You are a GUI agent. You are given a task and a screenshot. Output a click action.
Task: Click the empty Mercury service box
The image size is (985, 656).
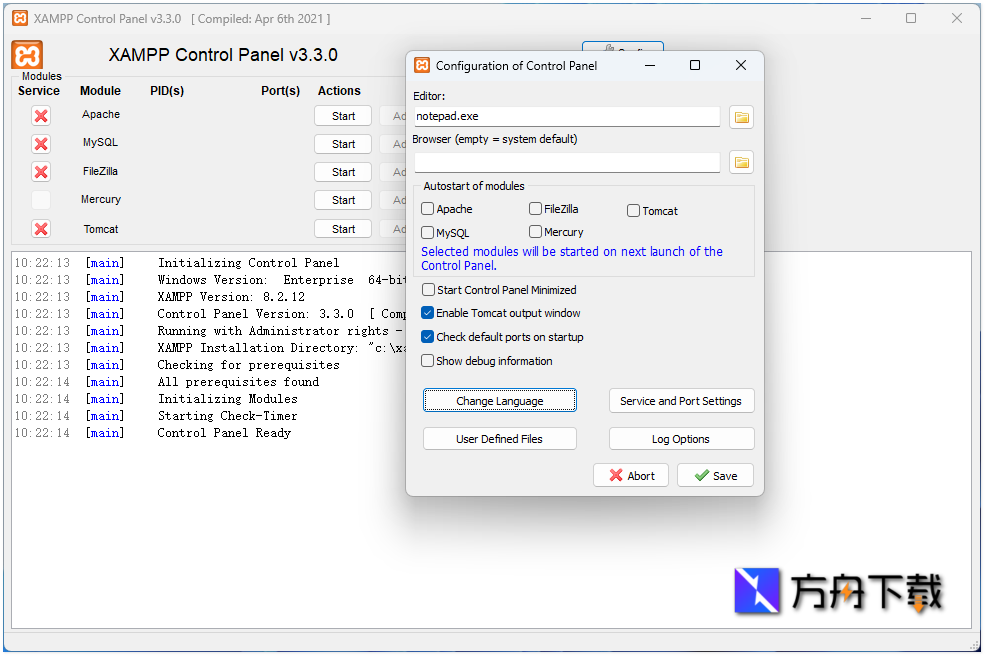pyautogui.click(x=41, y=200)
